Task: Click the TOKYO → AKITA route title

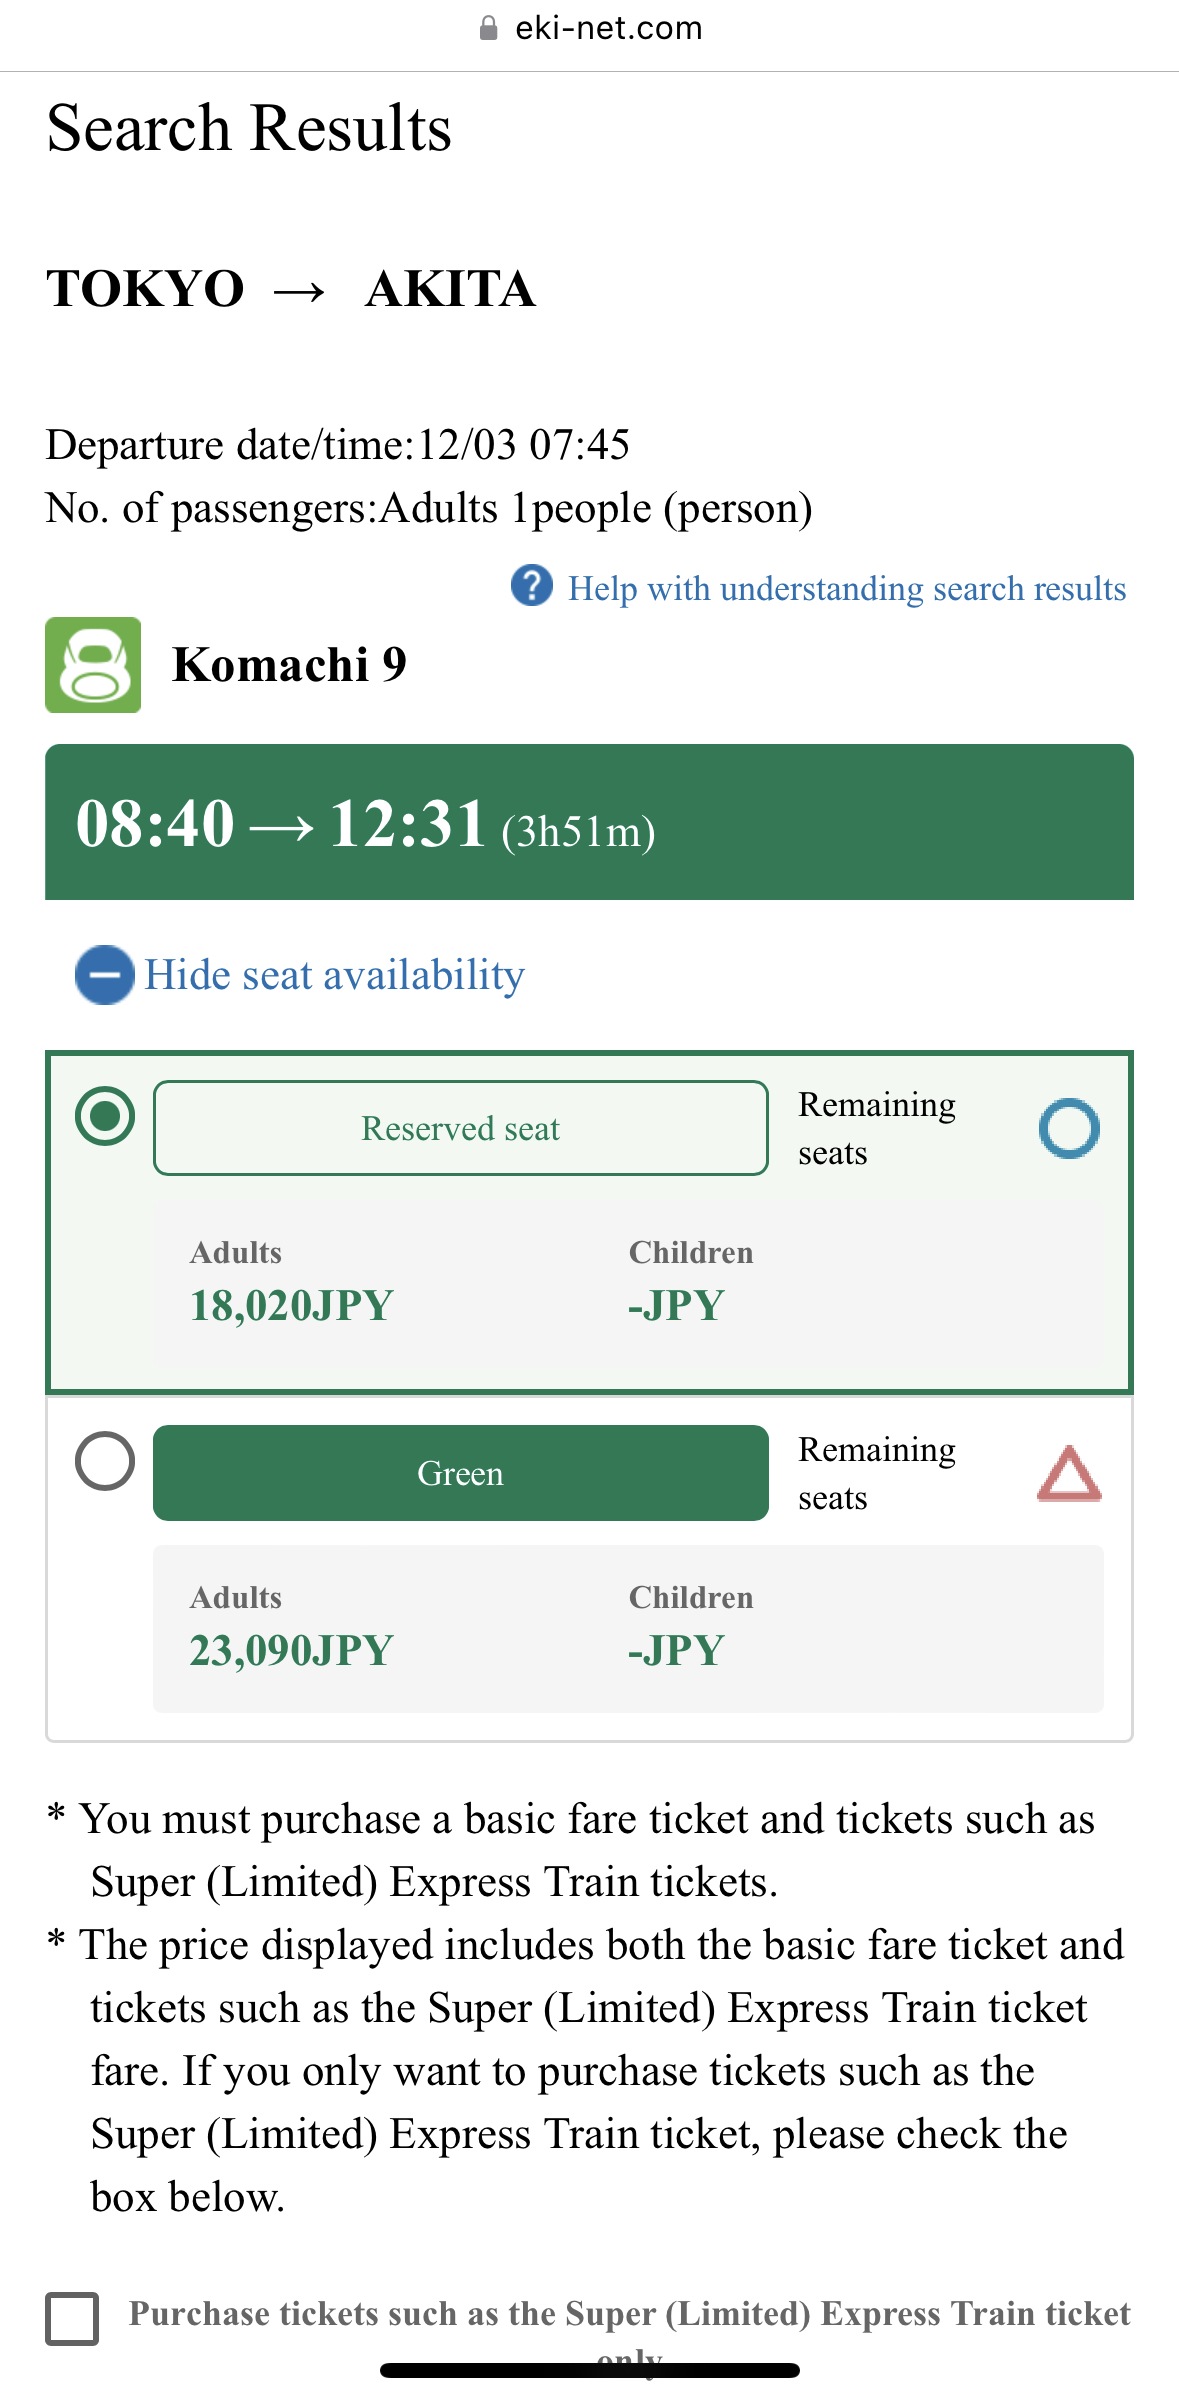Action: pos(290,289)
